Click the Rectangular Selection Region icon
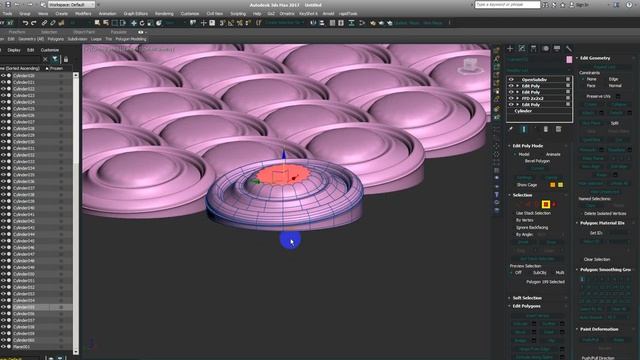The height and width of the screenshot is (360, 640). coord(115,23)
